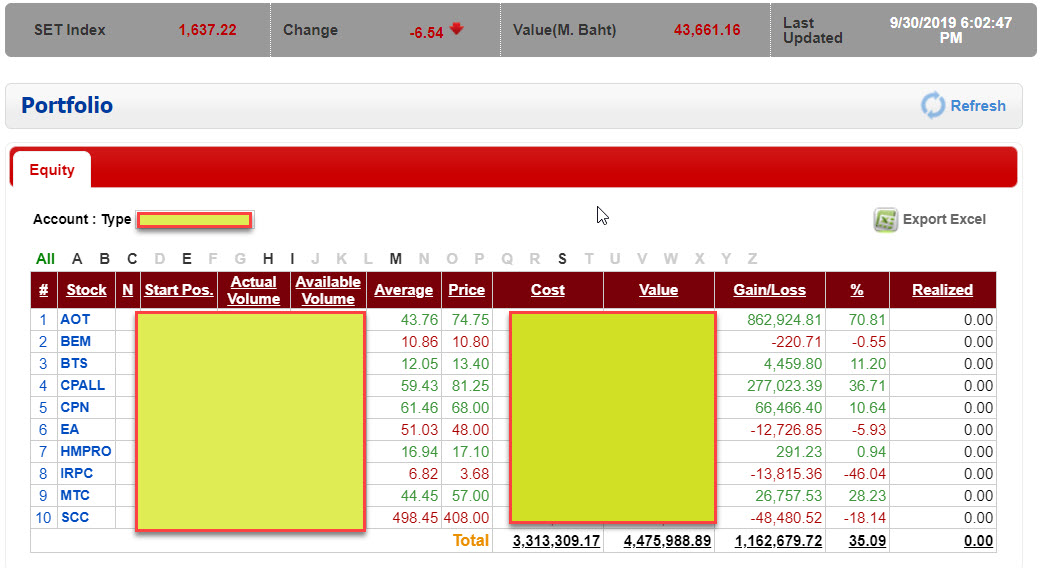Viewport: 1045px width, 568px height.
Task: Click the Refresh link text
Action: (x=978, y=106)
